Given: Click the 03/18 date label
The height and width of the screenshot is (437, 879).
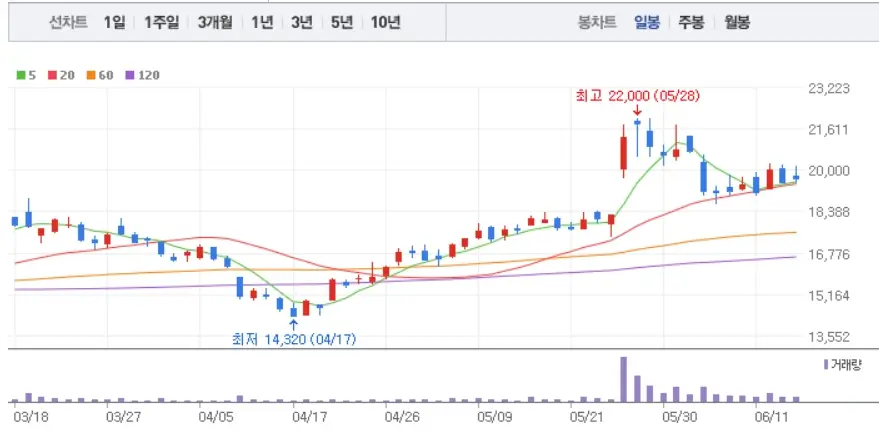Looking at the screenshot, I should (x=30, y=417).
